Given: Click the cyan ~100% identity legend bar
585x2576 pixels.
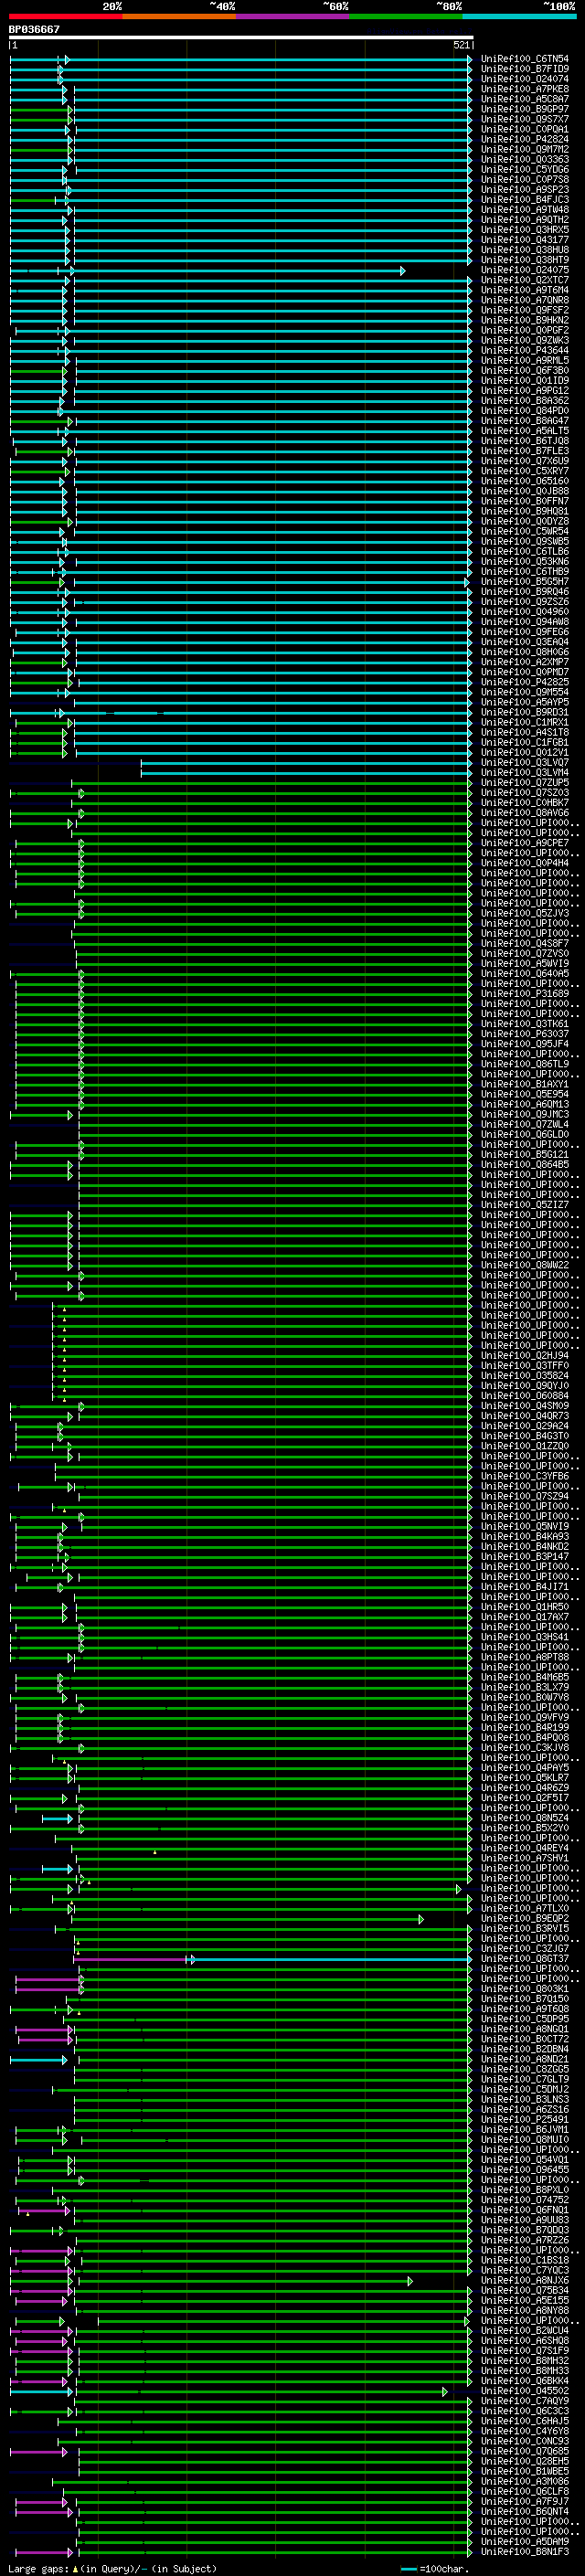Looking at the screenshot, I should coord(519,16).
